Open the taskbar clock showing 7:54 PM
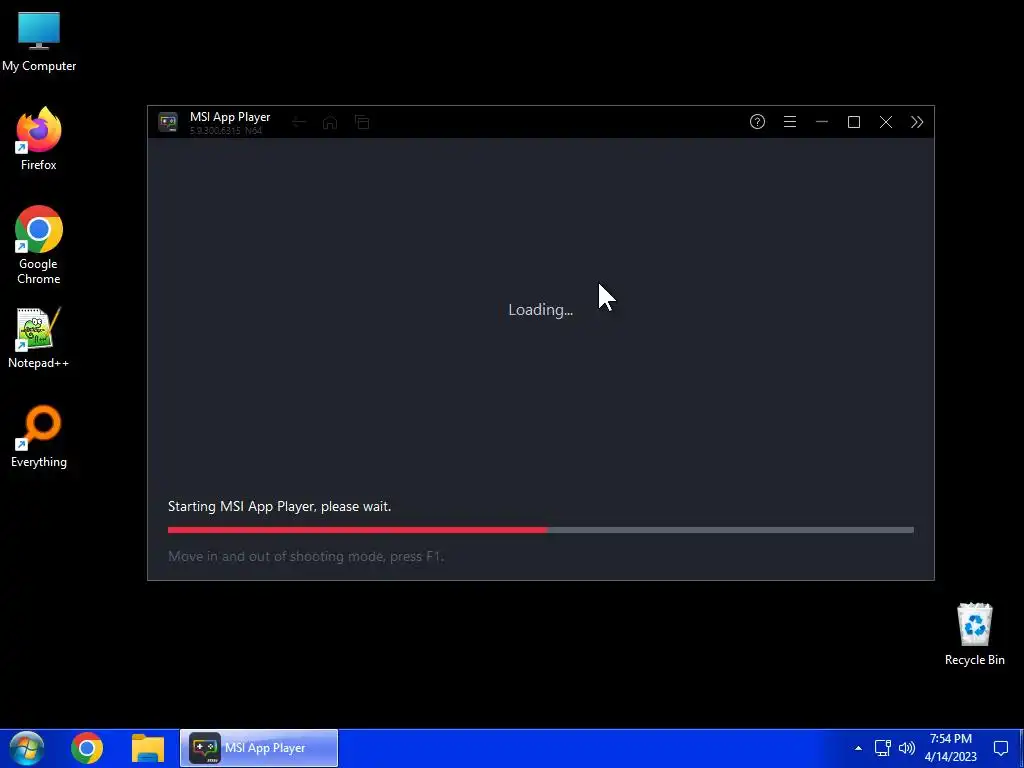Image resolution: width=1024 pixels, height=768 pixels. pos(951,748)
